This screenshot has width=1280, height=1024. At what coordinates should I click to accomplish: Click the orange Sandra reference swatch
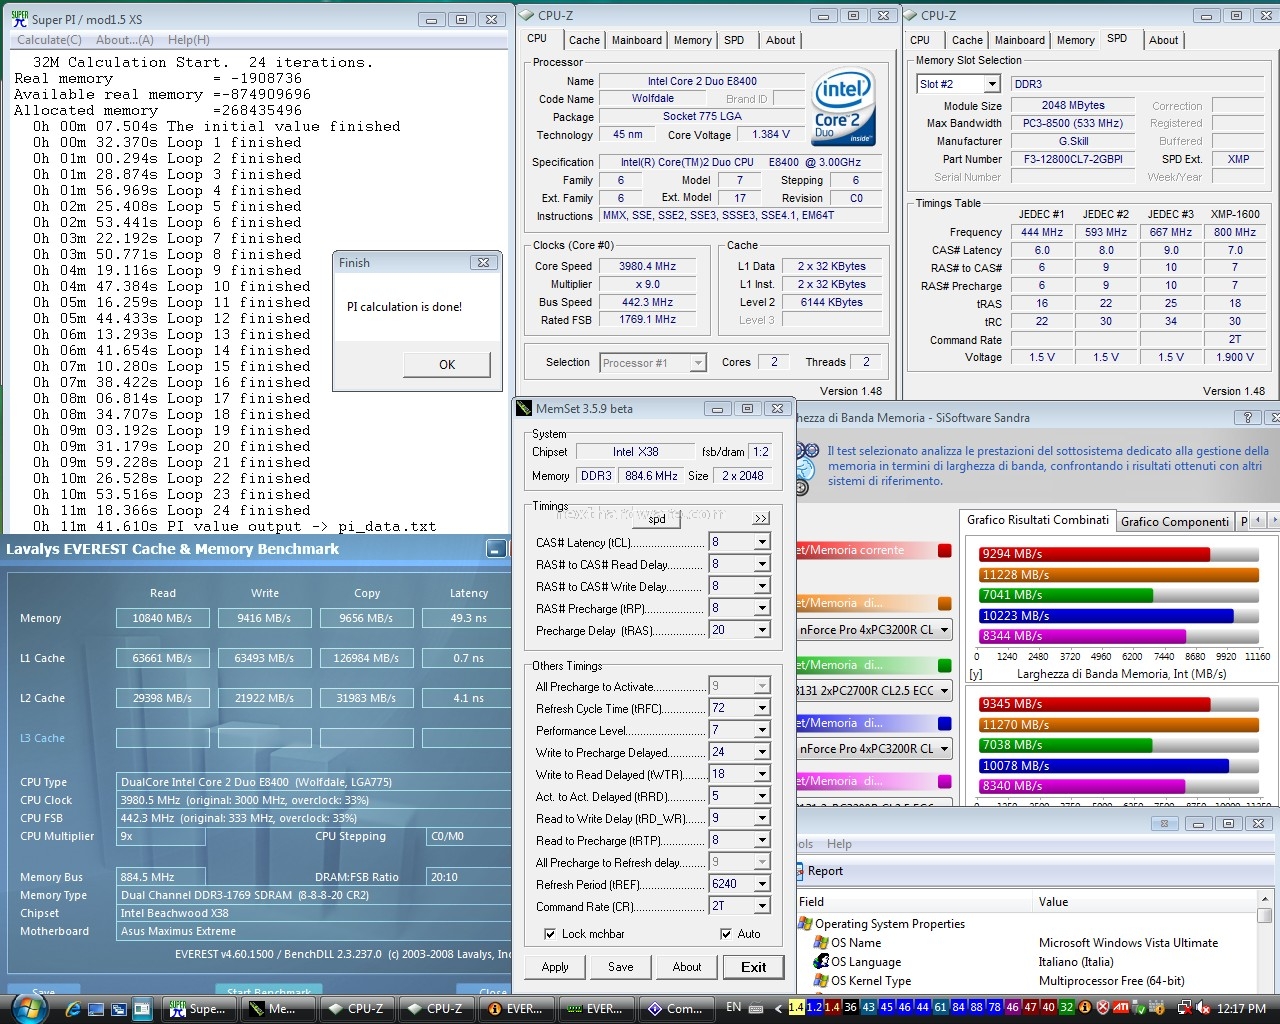tap(945, 603)
